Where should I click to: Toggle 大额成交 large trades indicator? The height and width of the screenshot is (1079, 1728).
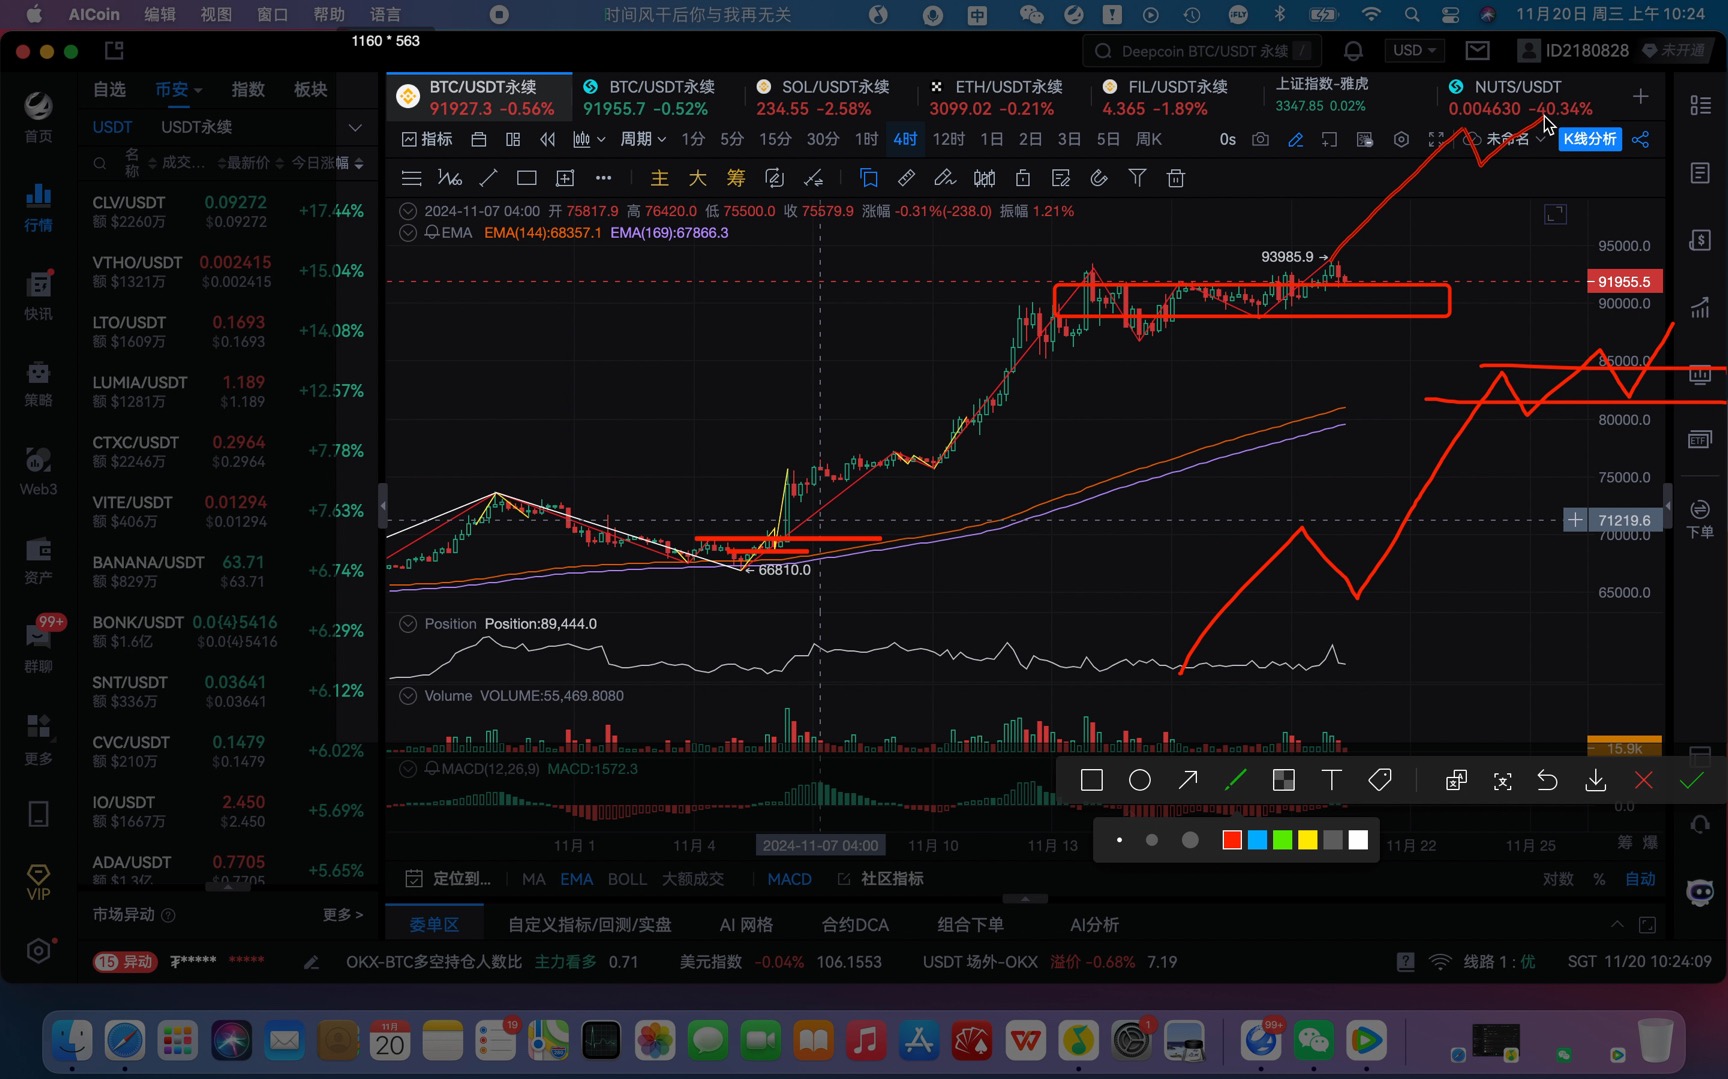click(693, 878)
